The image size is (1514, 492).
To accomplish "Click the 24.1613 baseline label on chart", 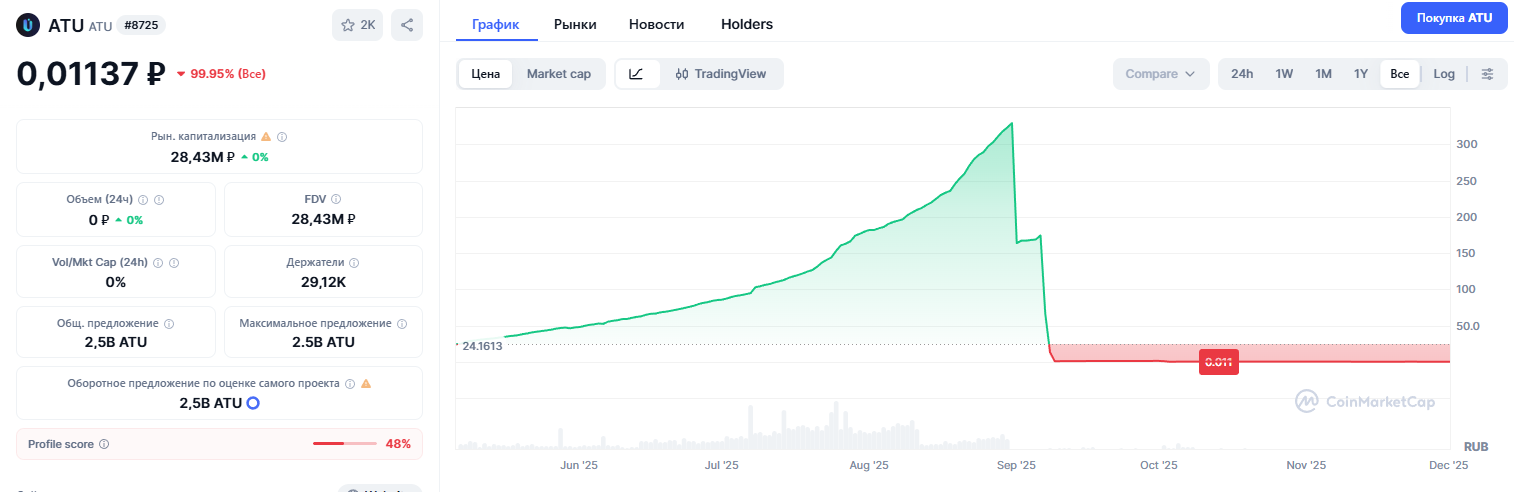I will coord(481,345).
